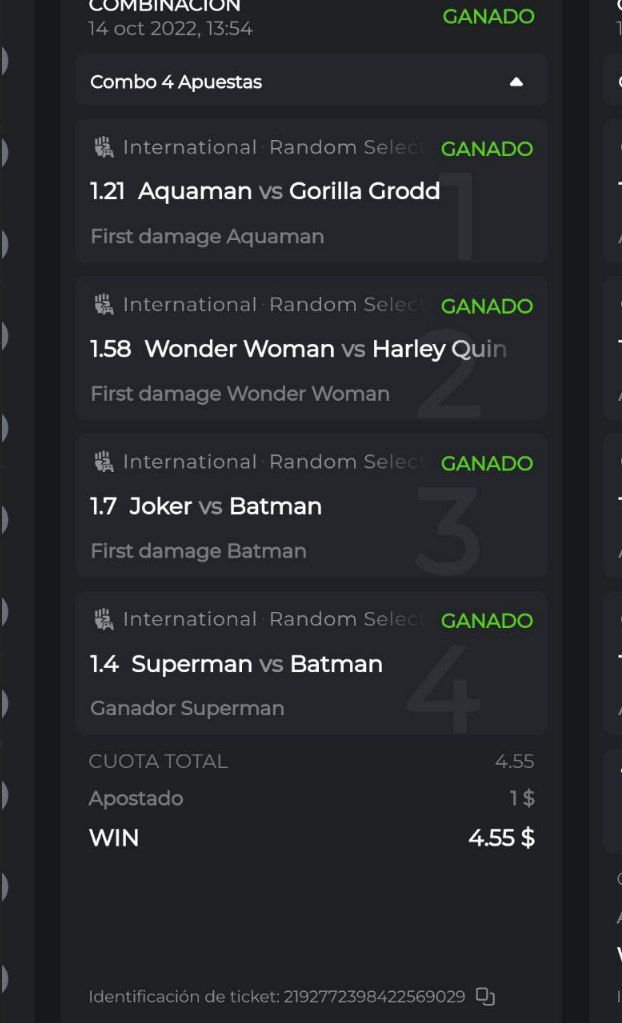
Task: Select the Ganador Superman selection text
Action: (x=187, y=709)
